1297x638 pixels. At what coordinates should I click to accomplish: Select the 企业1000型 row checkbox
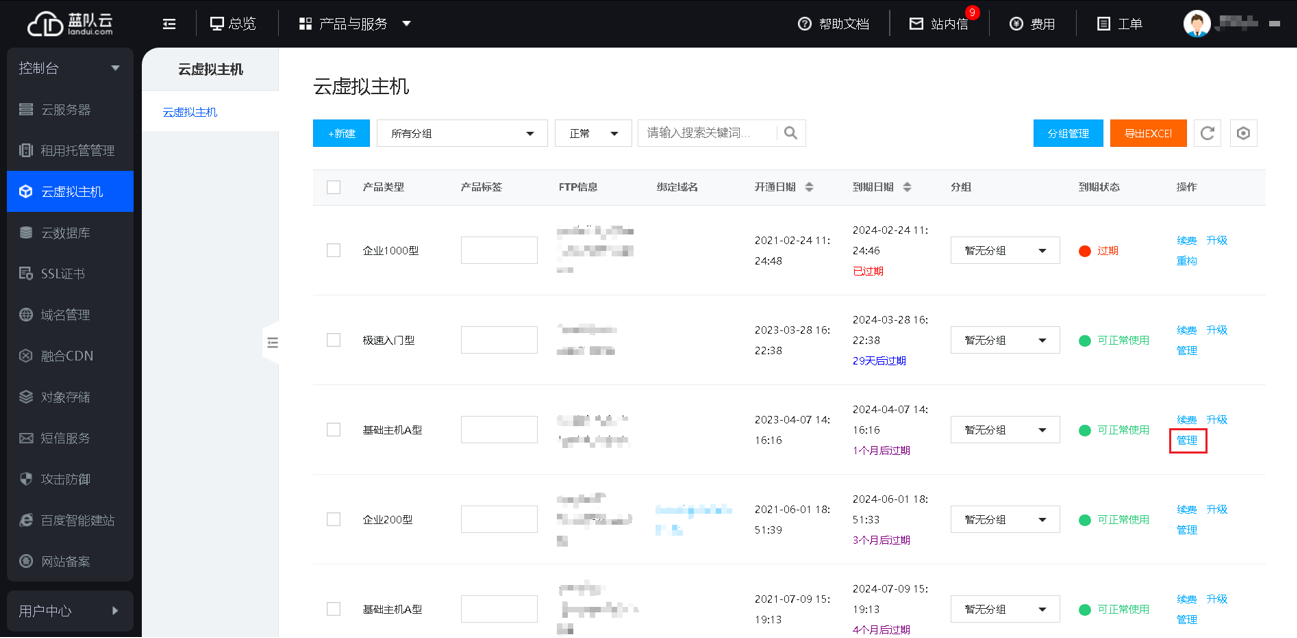333,250
